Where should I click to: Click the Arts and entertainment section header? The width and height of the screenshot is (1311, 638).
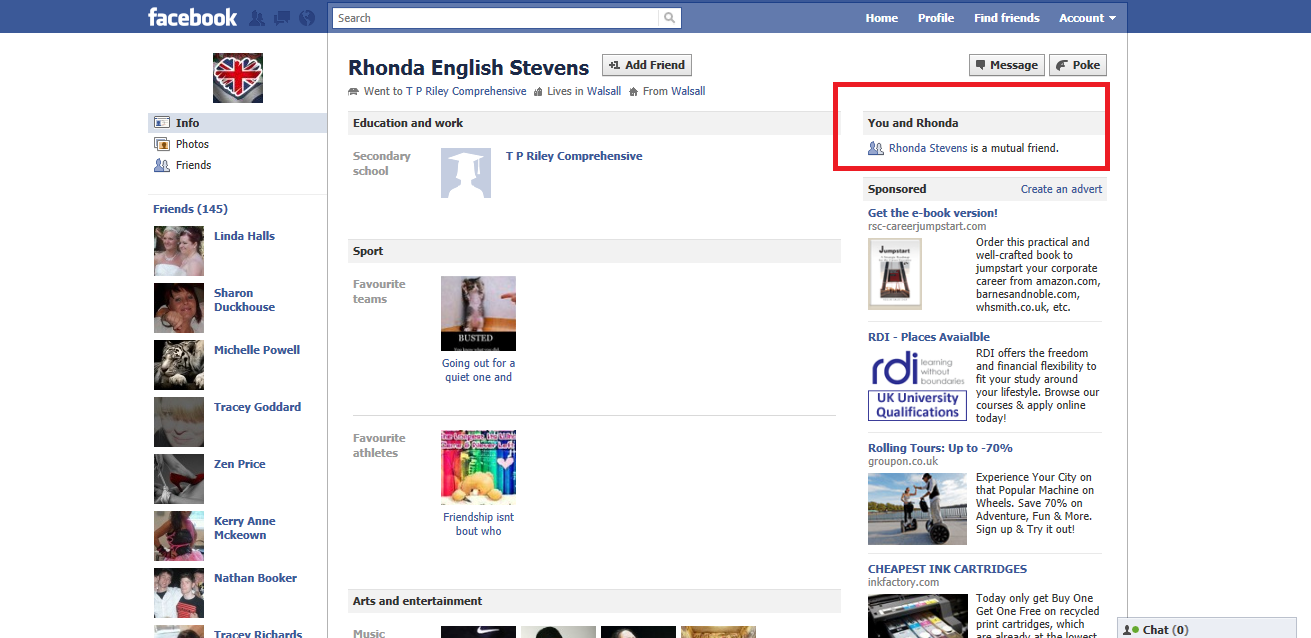pyautogui.click(x=594, y=601)
